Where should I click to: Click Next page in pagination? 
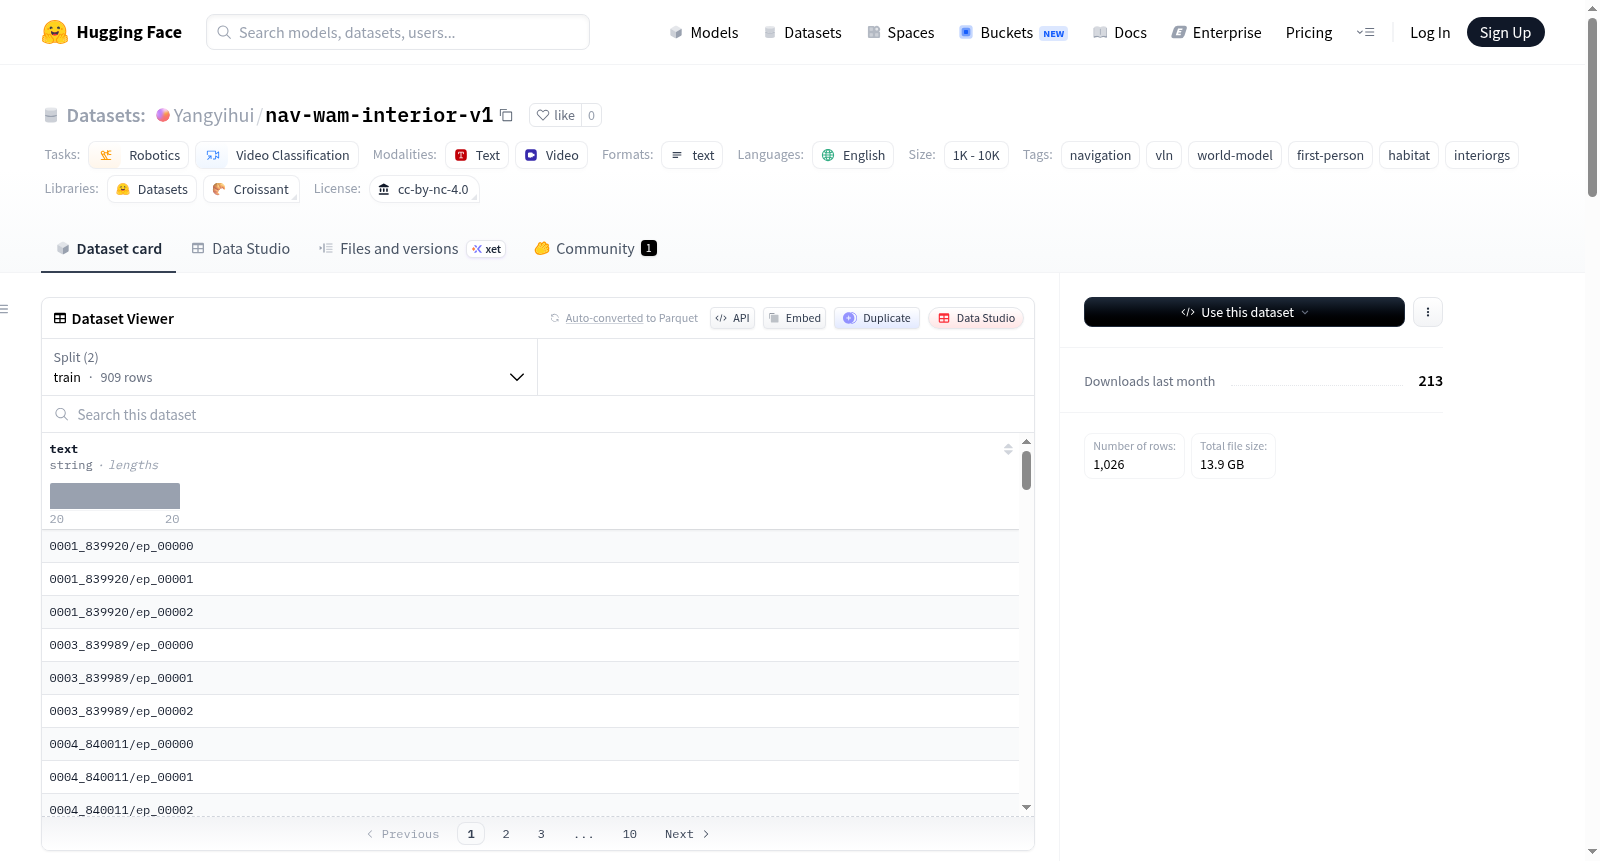coord(687,834)
